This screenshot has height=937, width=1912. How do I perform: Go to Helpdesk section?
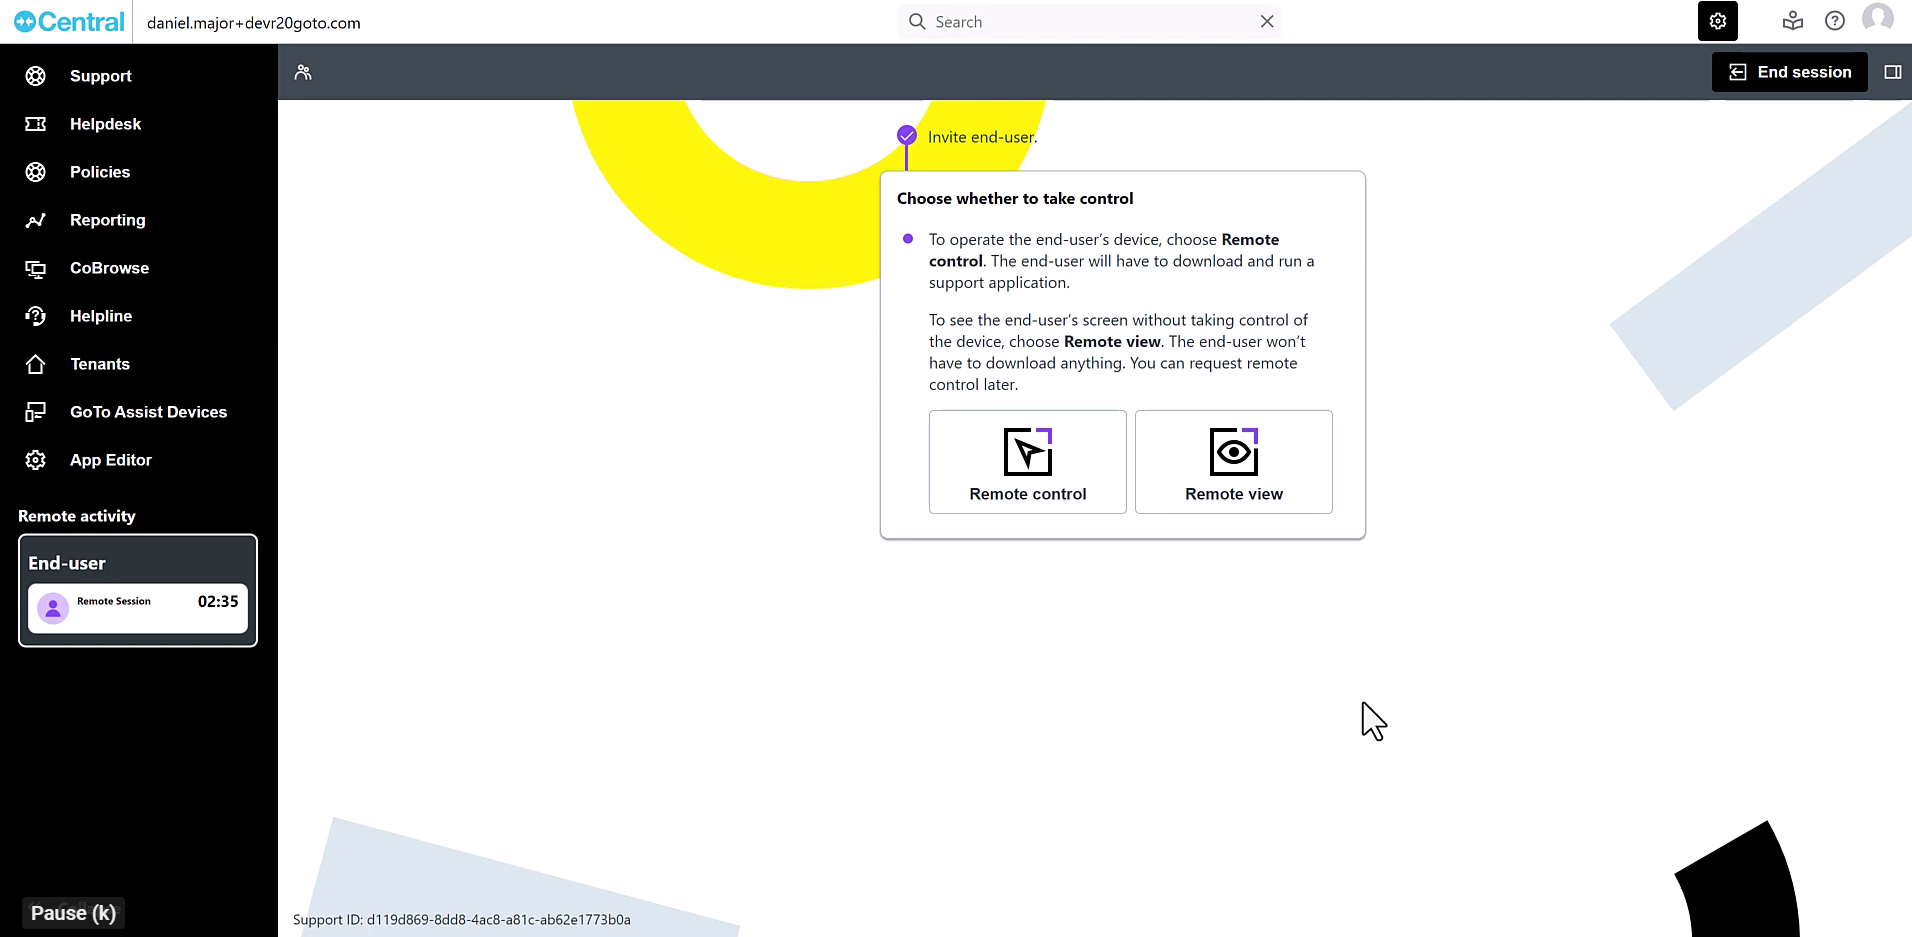pos(105,124)
